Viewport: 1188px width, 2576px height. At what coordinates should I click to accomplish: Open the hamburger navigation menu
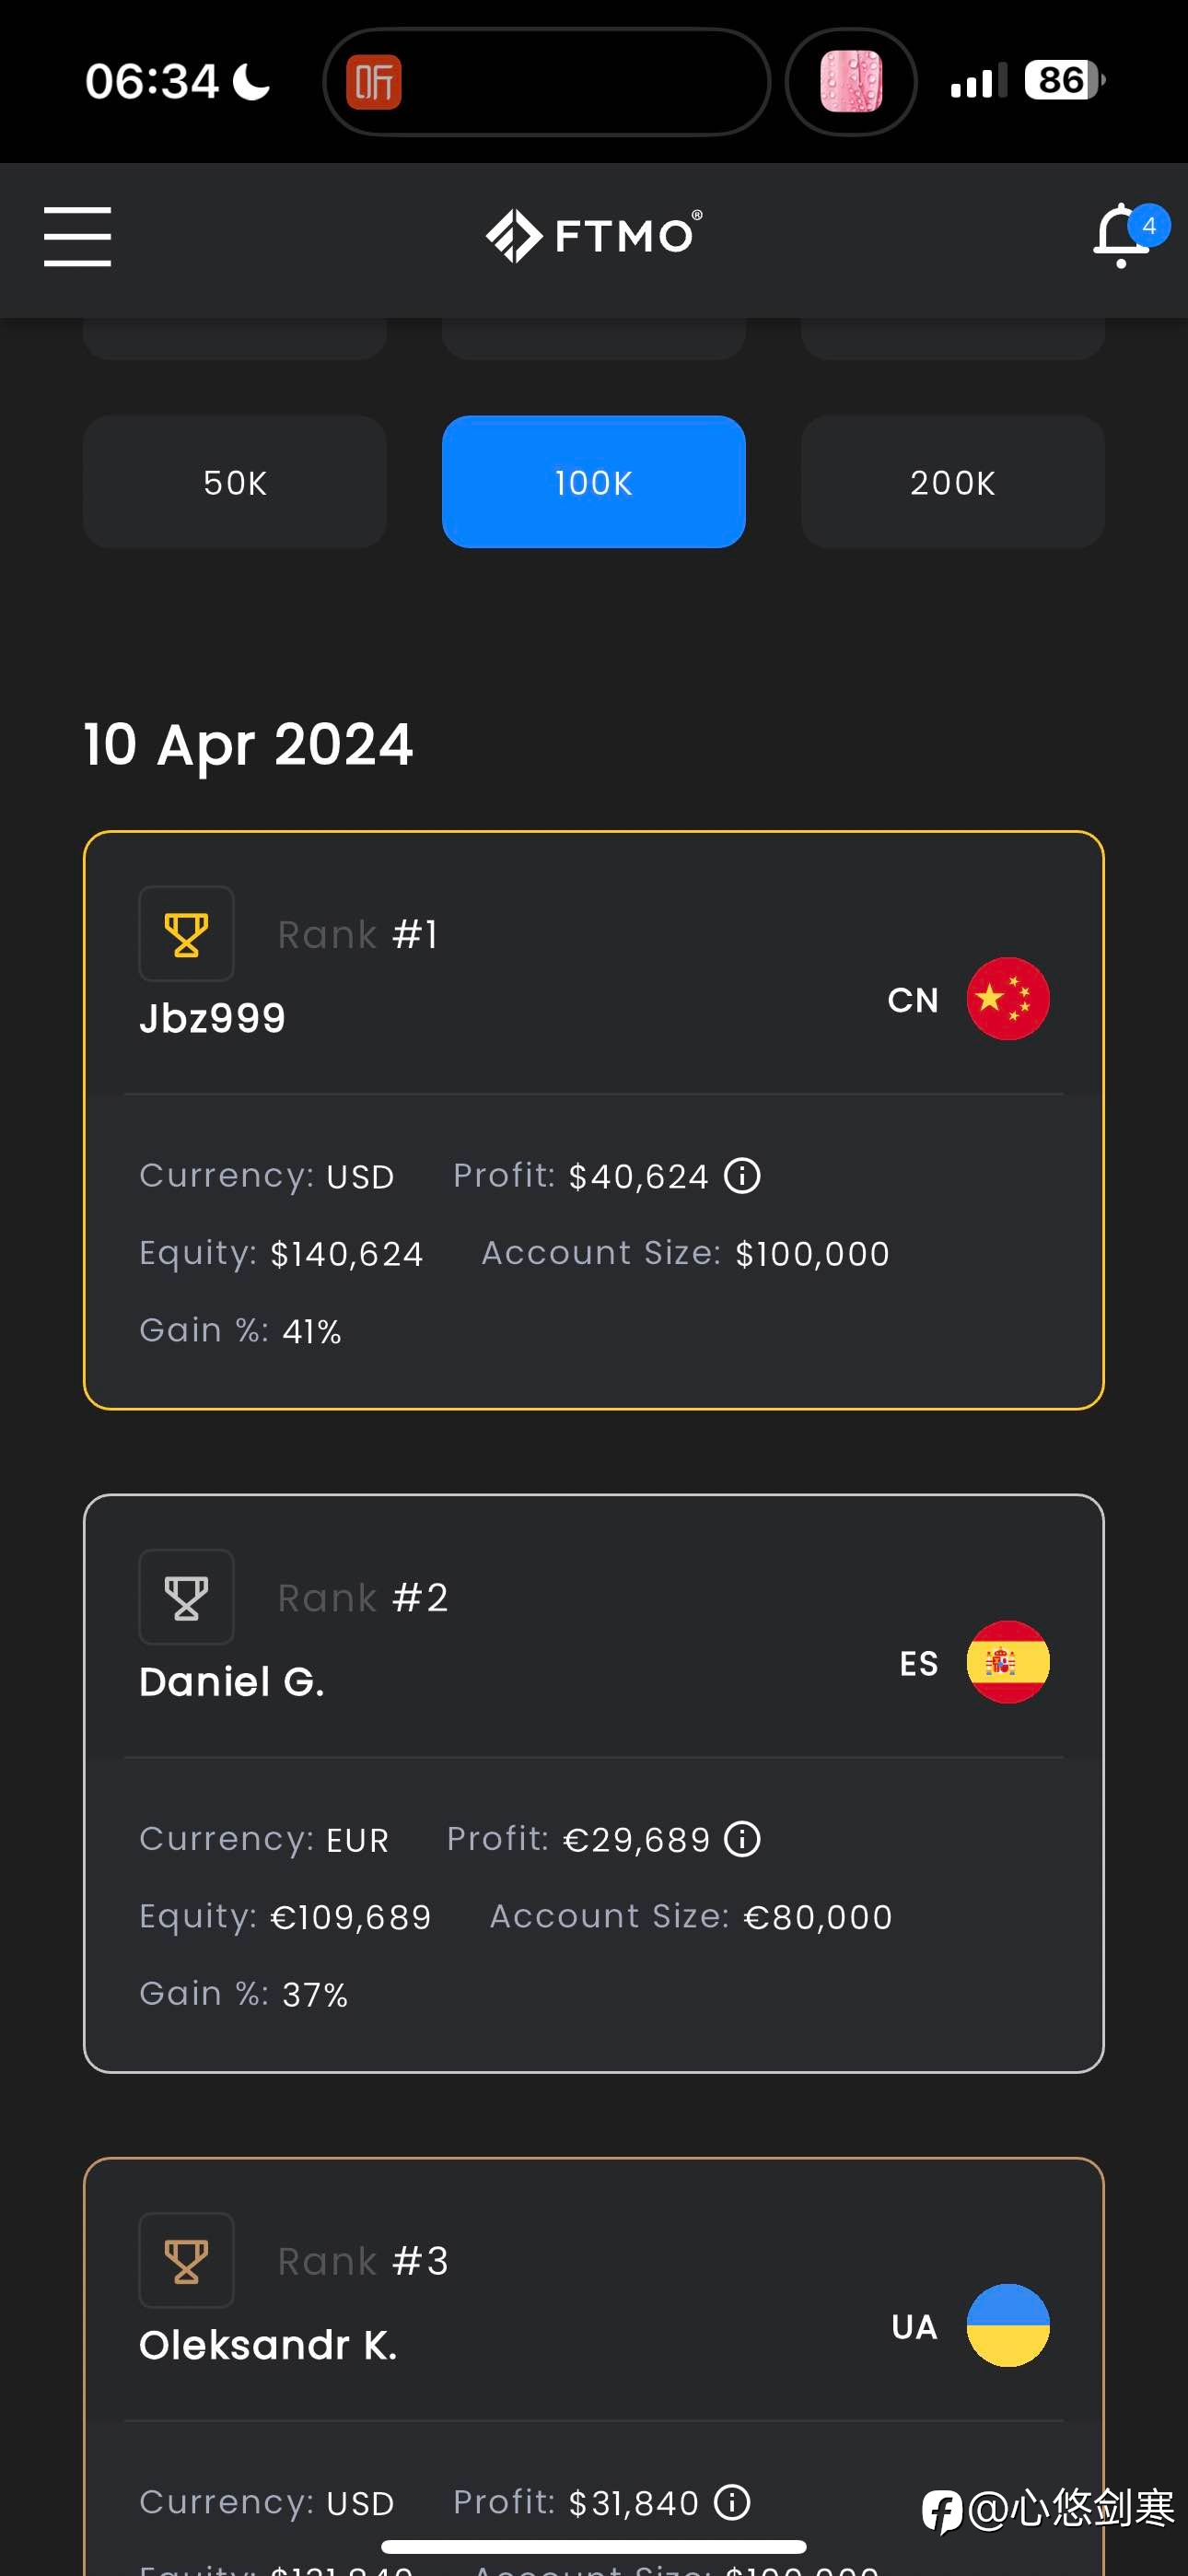click(77, 237)
